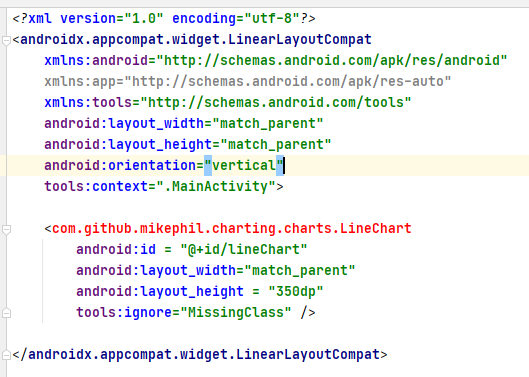Click fold end marker beside tools:ignore line
Screen dimensions: 529x377
6,313
